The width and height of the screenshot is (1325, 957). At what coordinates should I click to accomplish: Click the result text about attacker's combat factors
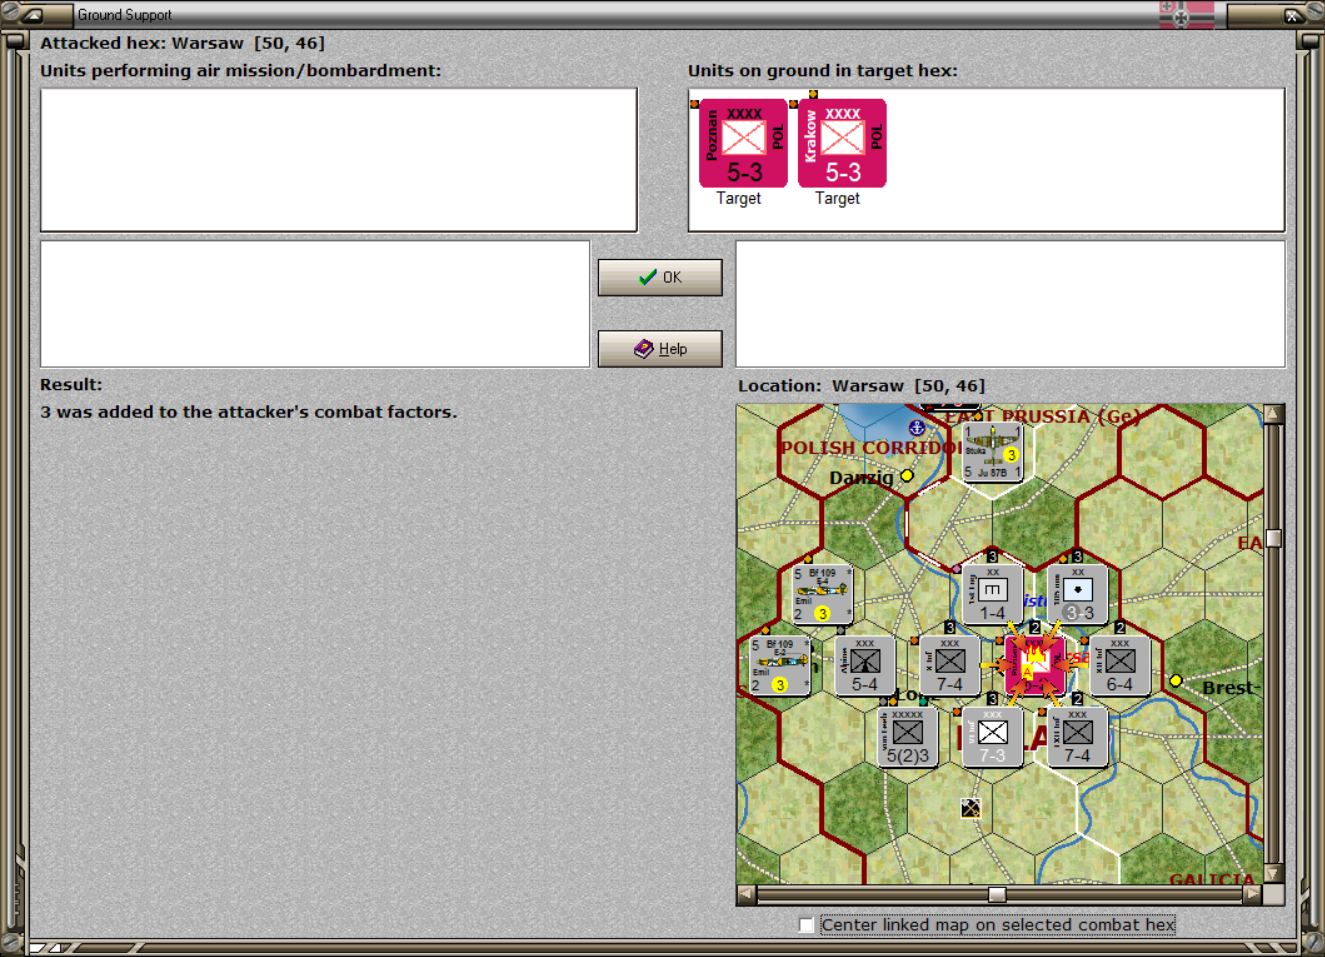tap(248, 412)
